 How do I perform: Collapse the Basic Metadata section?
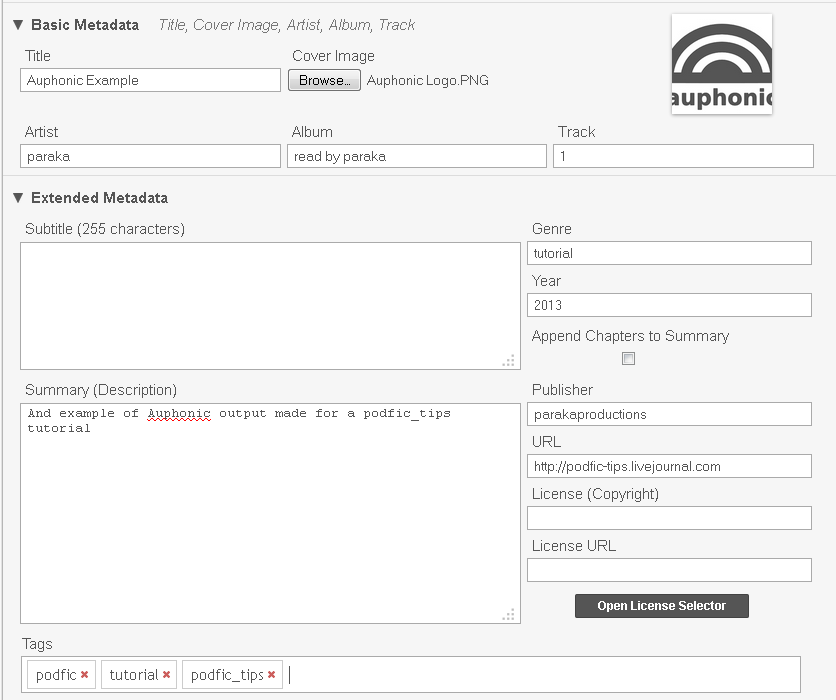point(18,24)
